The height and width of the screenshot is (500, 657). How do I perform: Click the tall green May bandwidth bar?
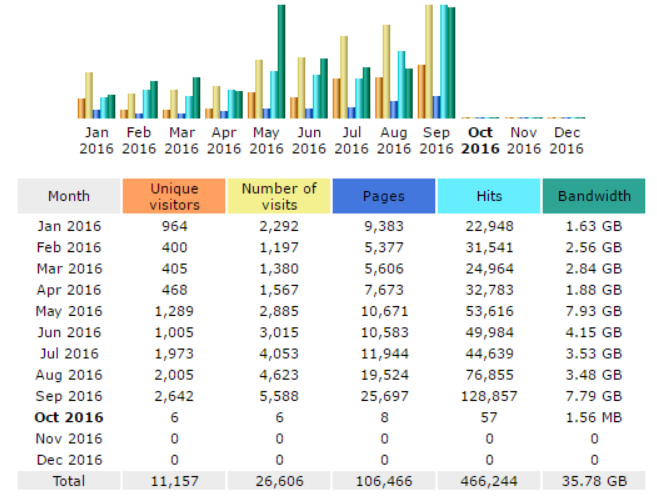281,62
